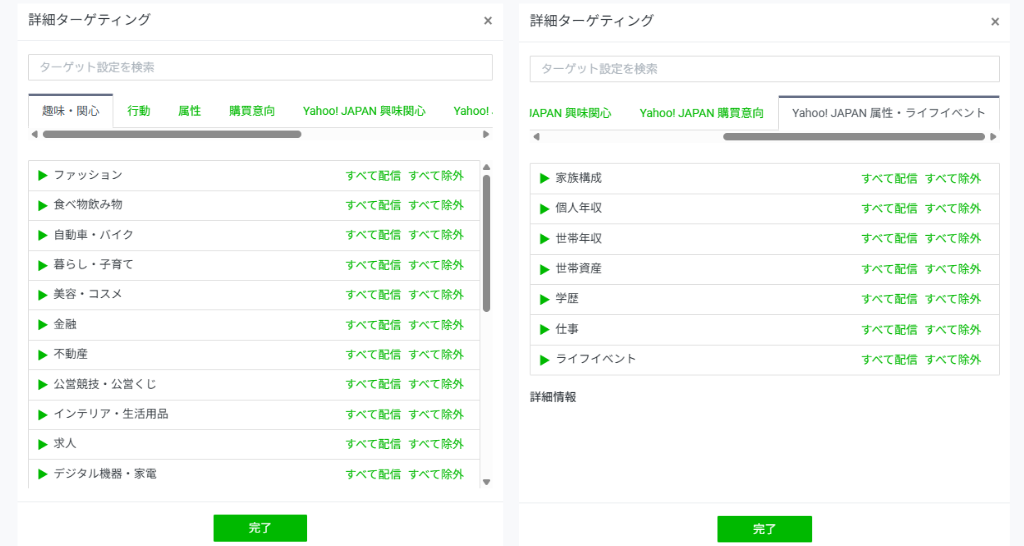This screenshot has width=1024, height=546.
Task: Click 完了 button in right dialog
Action: point(764,529)
